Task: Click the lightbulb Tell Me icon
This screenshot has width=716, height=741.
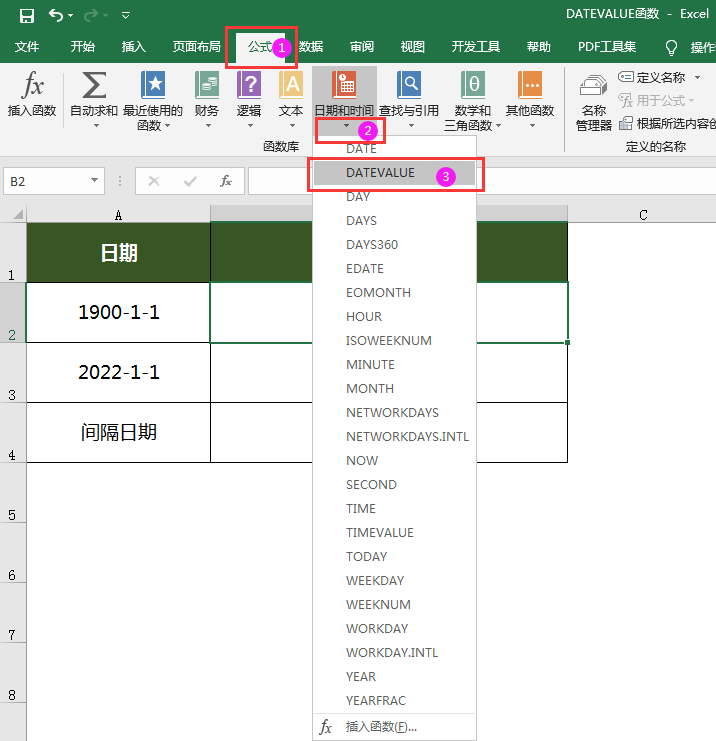Action: click(x=671, y=47)
